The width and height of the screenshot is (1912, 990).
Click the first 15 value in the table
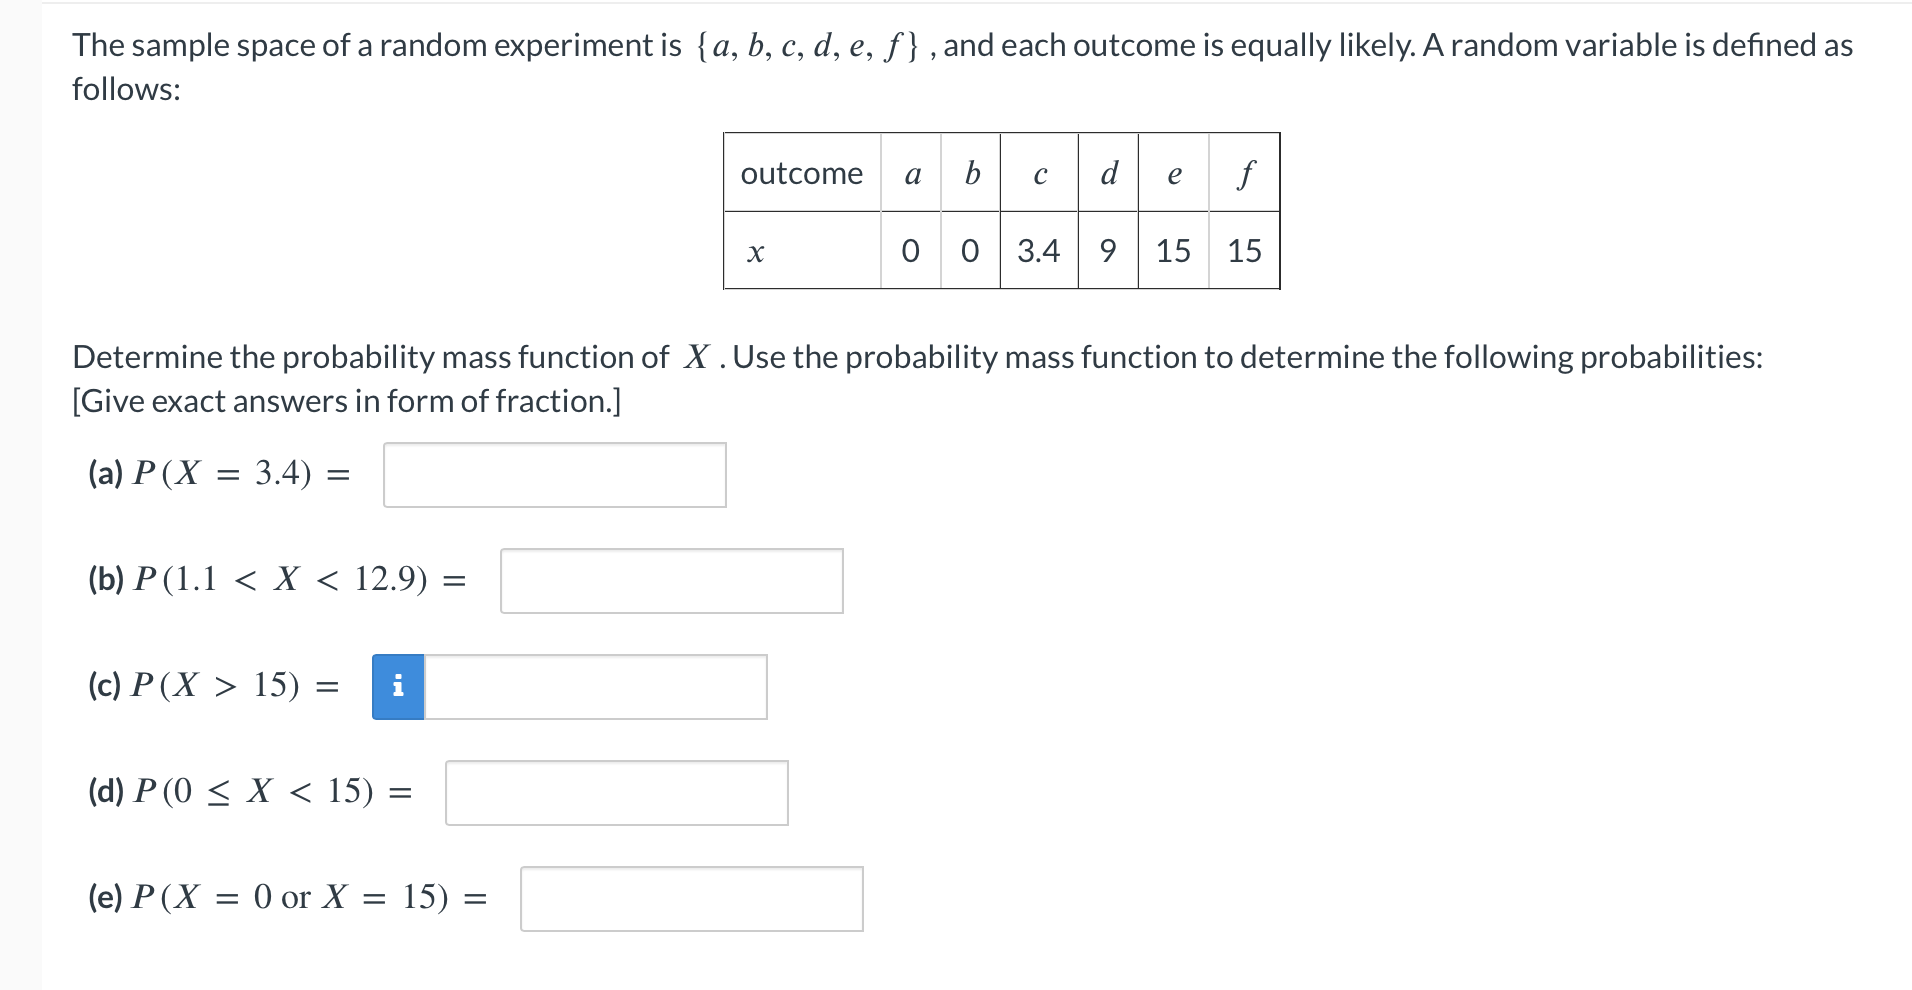pyautogui.click(x=1172, y=251)
